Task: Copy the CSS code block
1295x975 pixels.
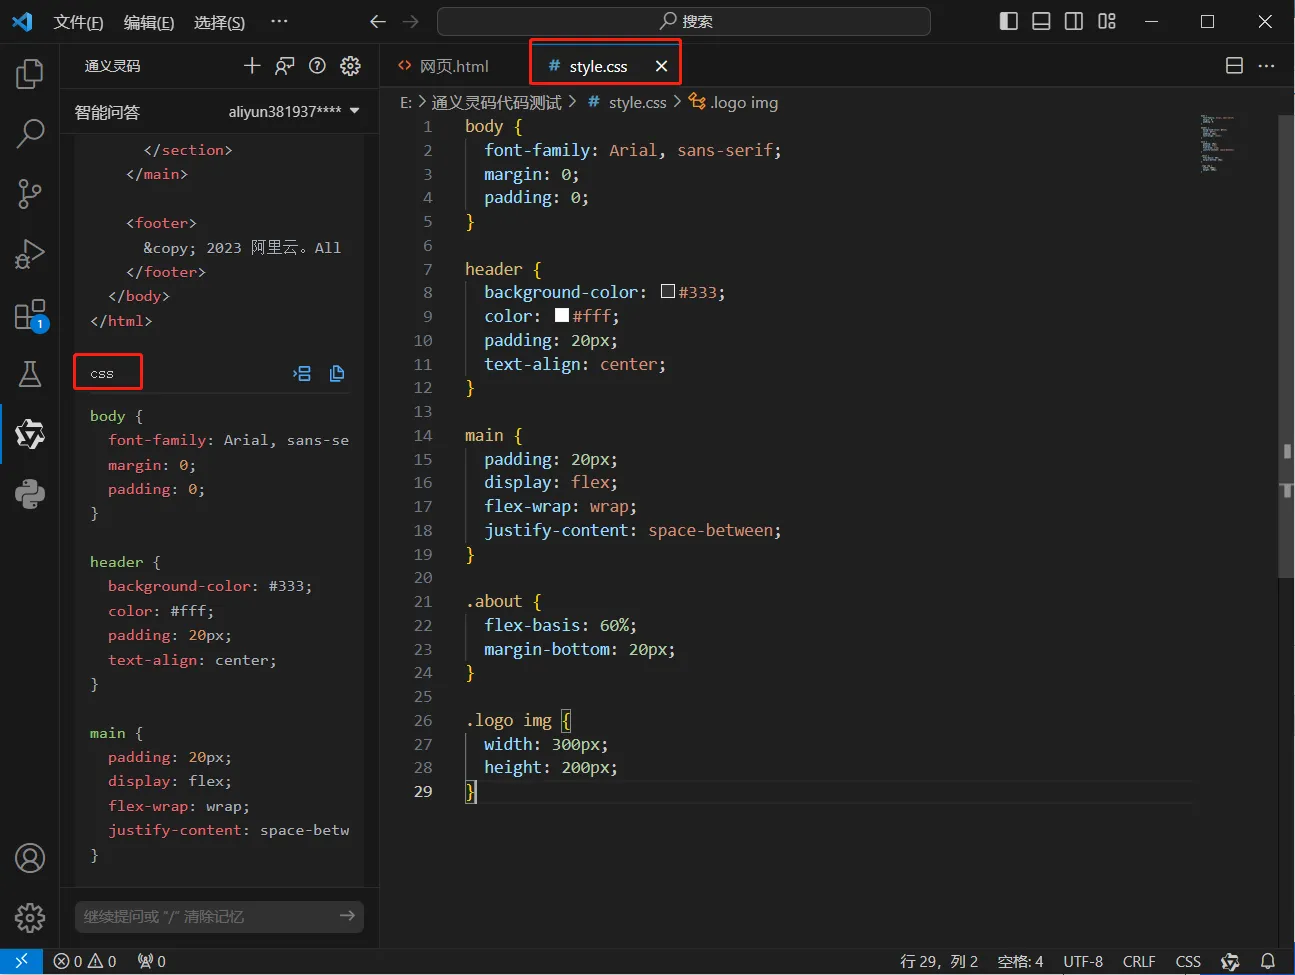Action: [337, 373]
